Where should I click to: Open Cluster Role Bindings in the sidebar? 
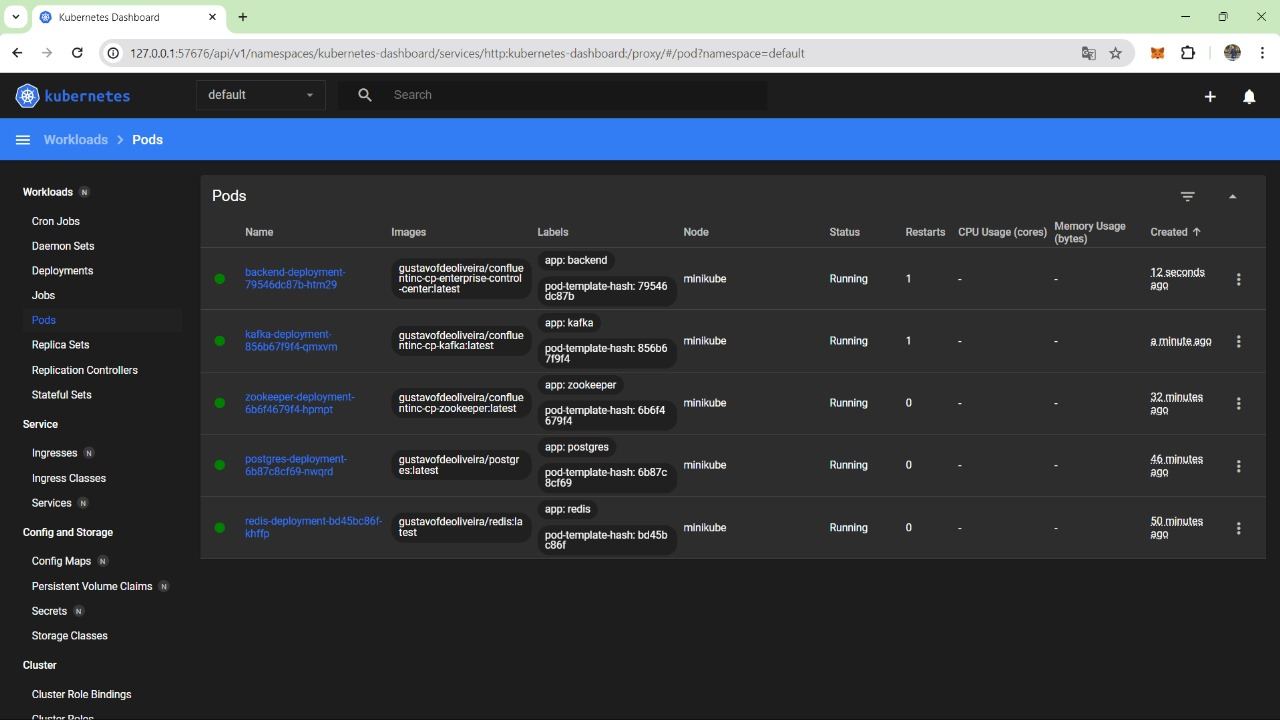[x=82, y=694]
